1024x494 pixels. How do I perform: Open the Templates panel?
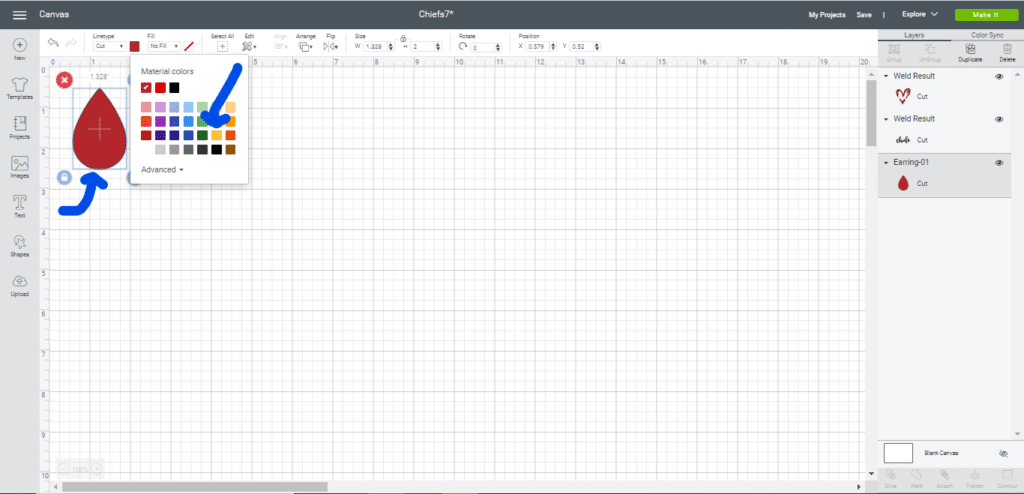pyautogui.click(x=19, y=87)
